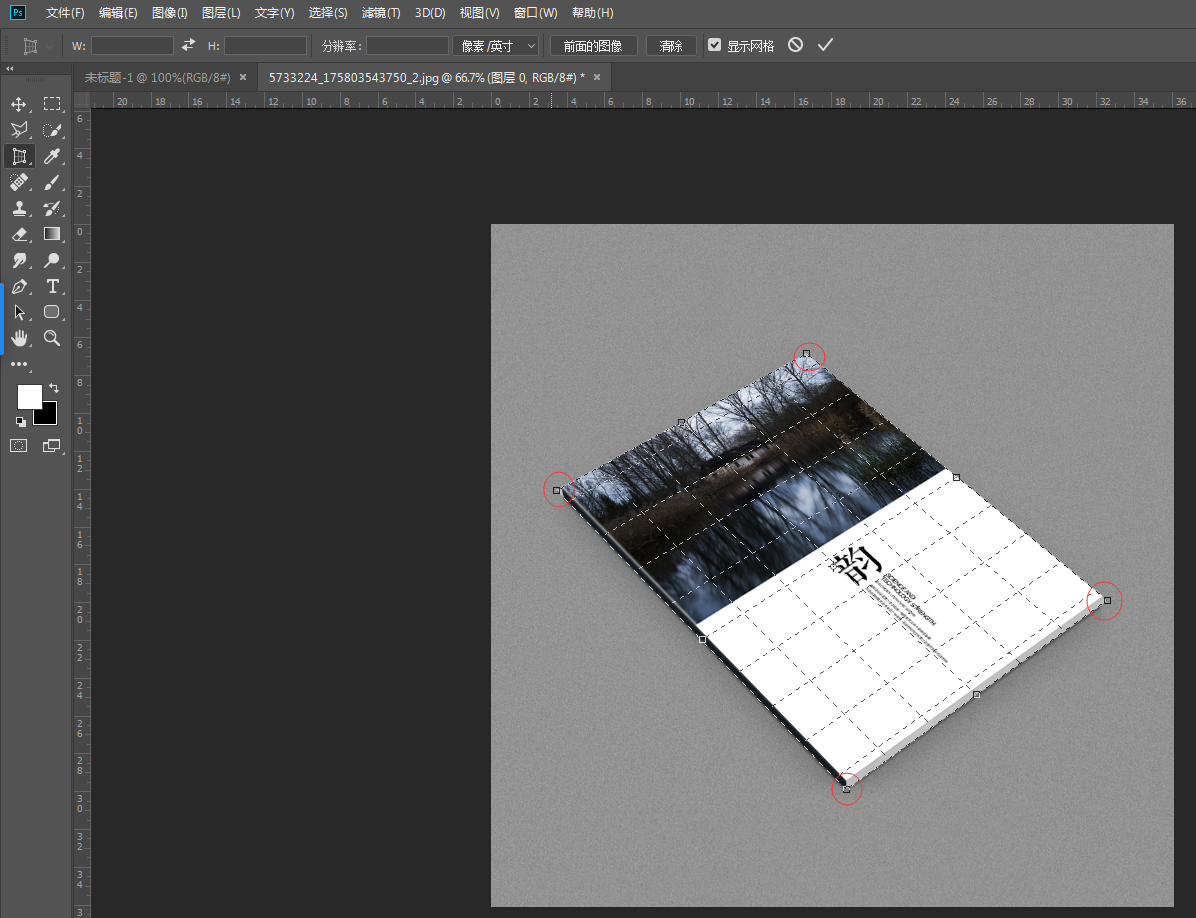
Task: Select the Zoom tool
Action: (52, 338)
